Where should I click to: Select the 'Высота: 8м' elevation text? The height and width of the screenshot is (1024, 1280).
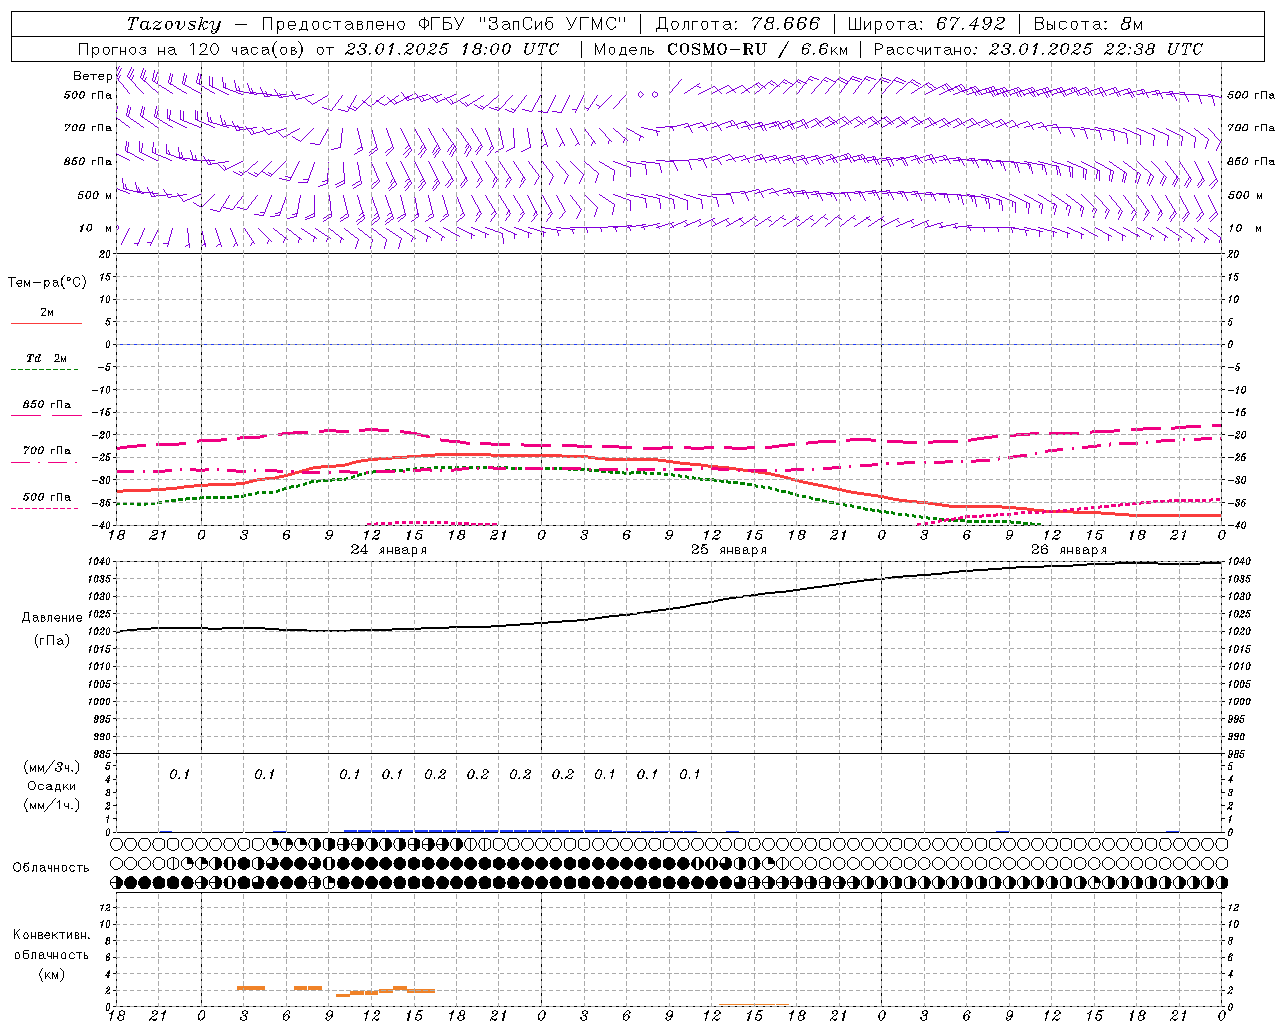[1088, 24]
